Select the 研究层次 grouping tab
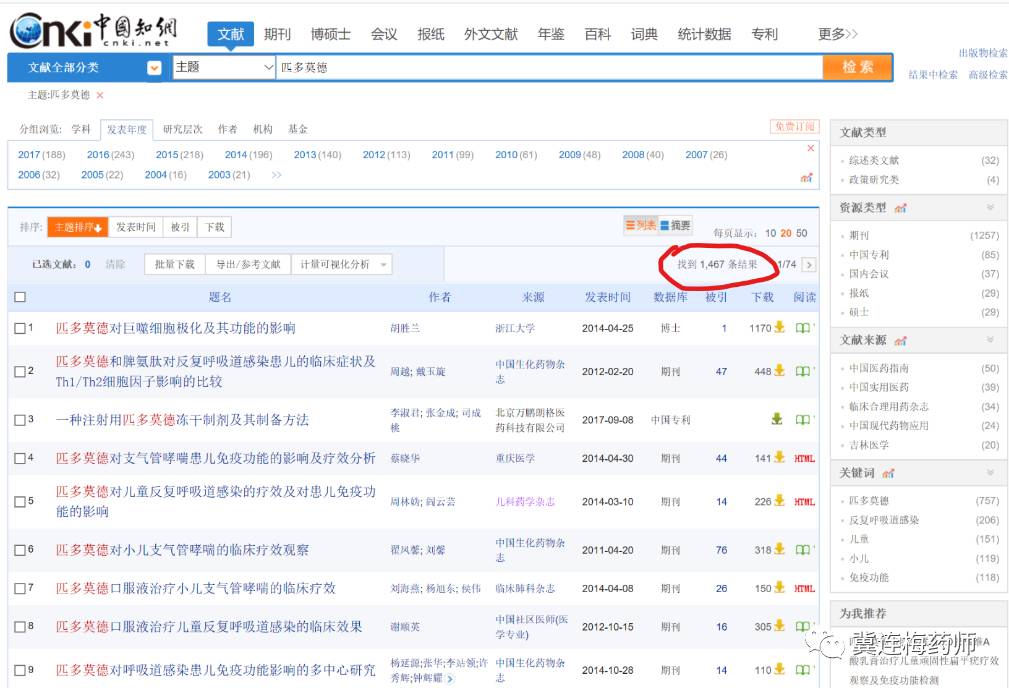Screen dimensions: 1009x688 (182, 129)
